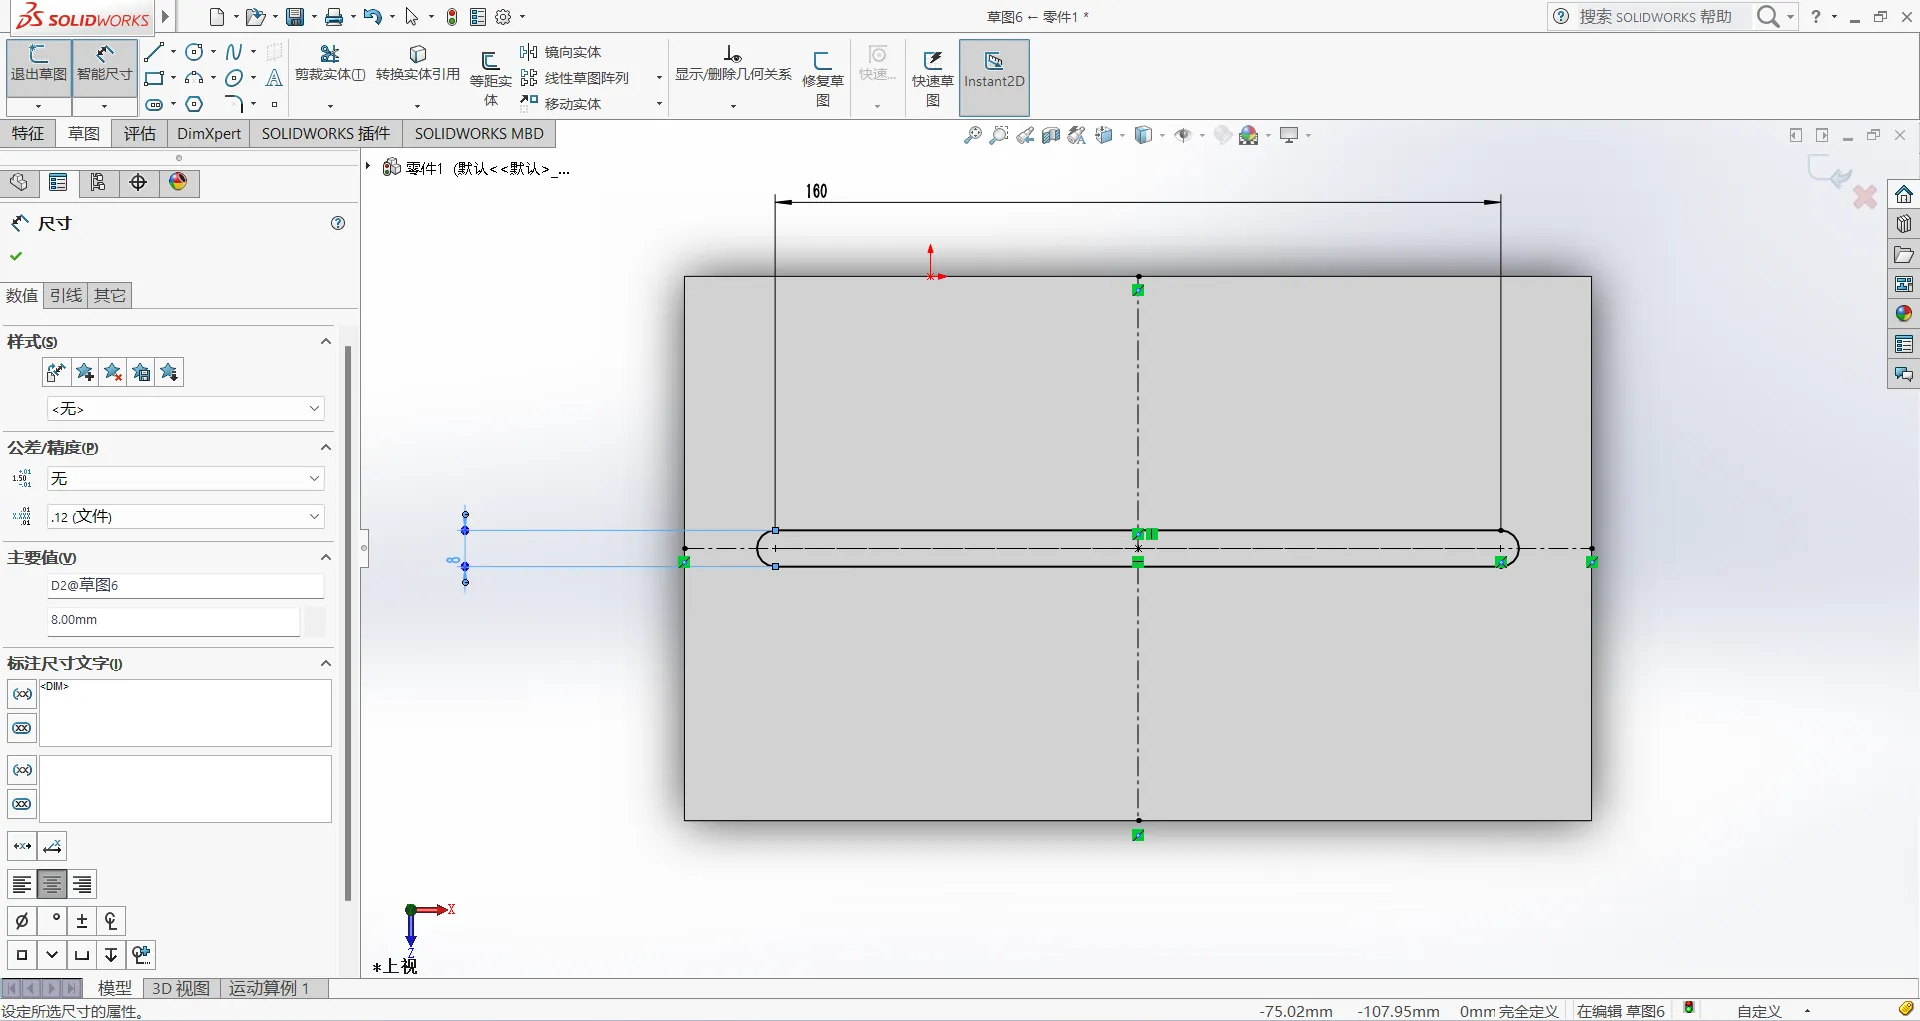Image resolution: width=1920 pixels, height=1021 pixels.
Task: Collapse the 公差/精度(P) section
Action: pos(325,448)
